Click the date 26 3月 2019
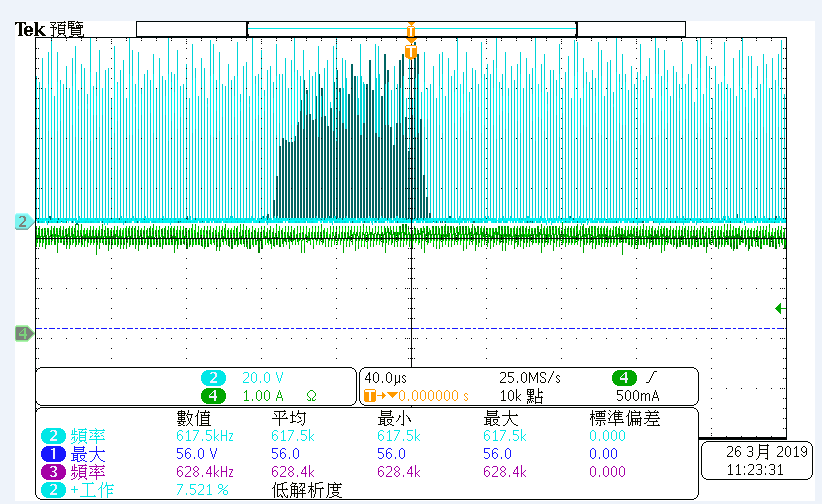The height and width of the screenshot is (504, 822). click(x=766, y=452)
